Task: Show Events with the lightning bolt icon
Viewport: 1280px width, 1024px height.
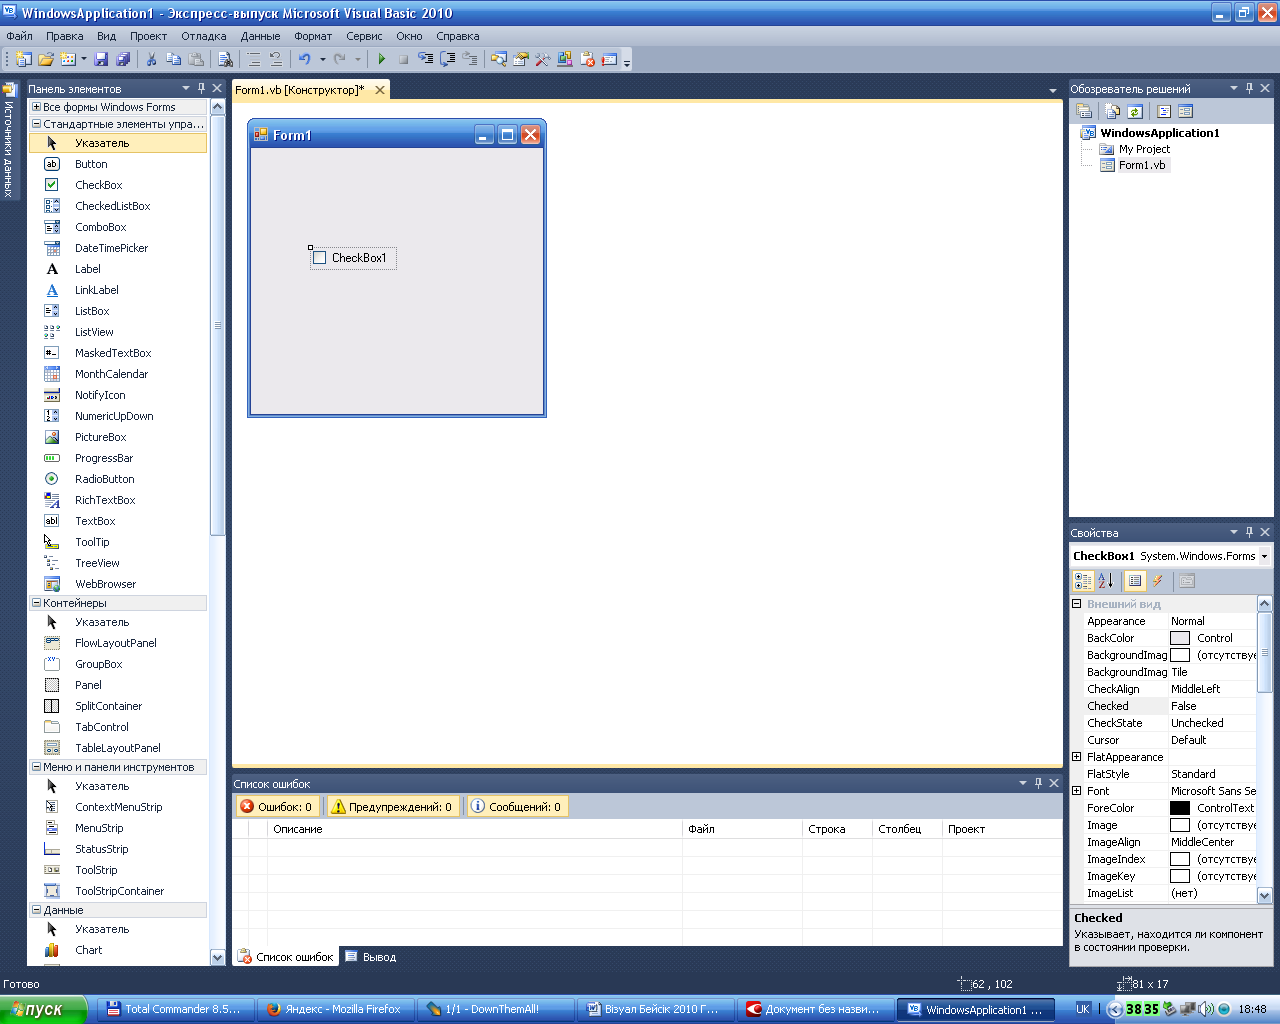Action: (1158, 580)
